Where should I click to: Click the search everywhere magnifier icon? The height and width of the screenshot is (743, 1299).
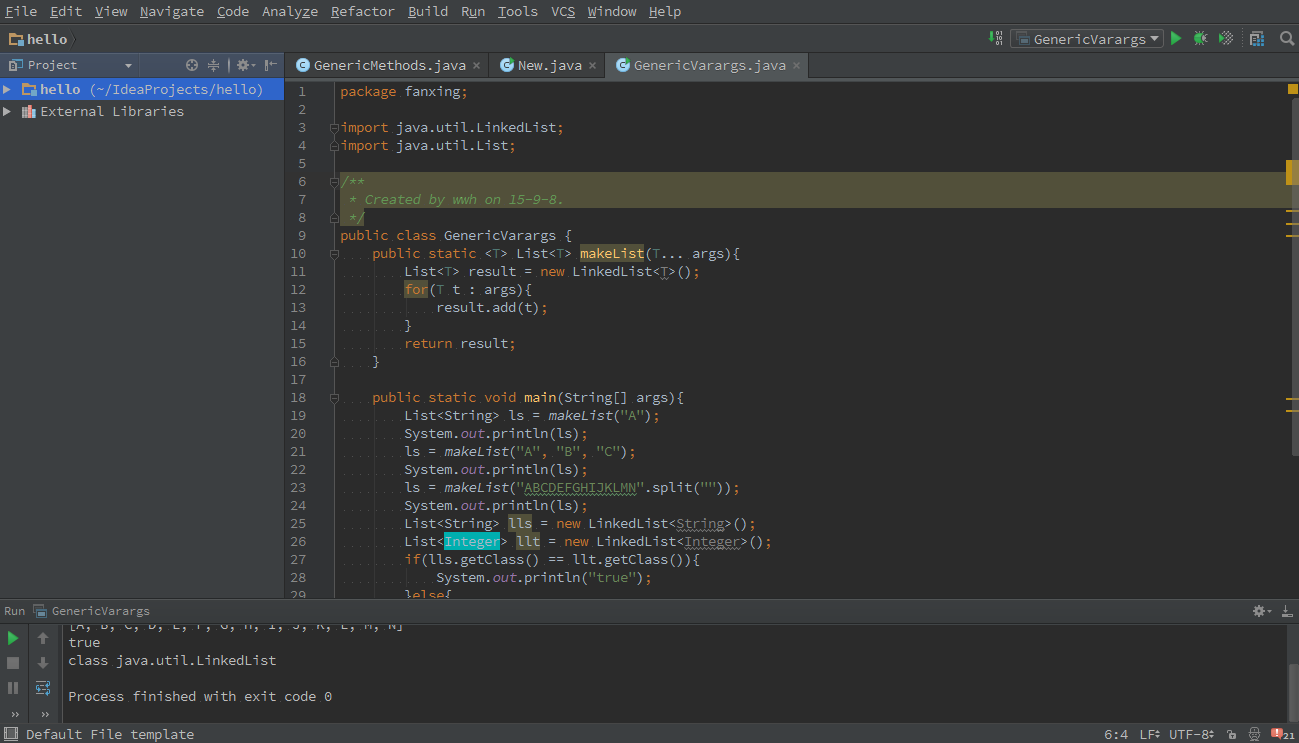pyautogui.click(x=1287, y=39)
